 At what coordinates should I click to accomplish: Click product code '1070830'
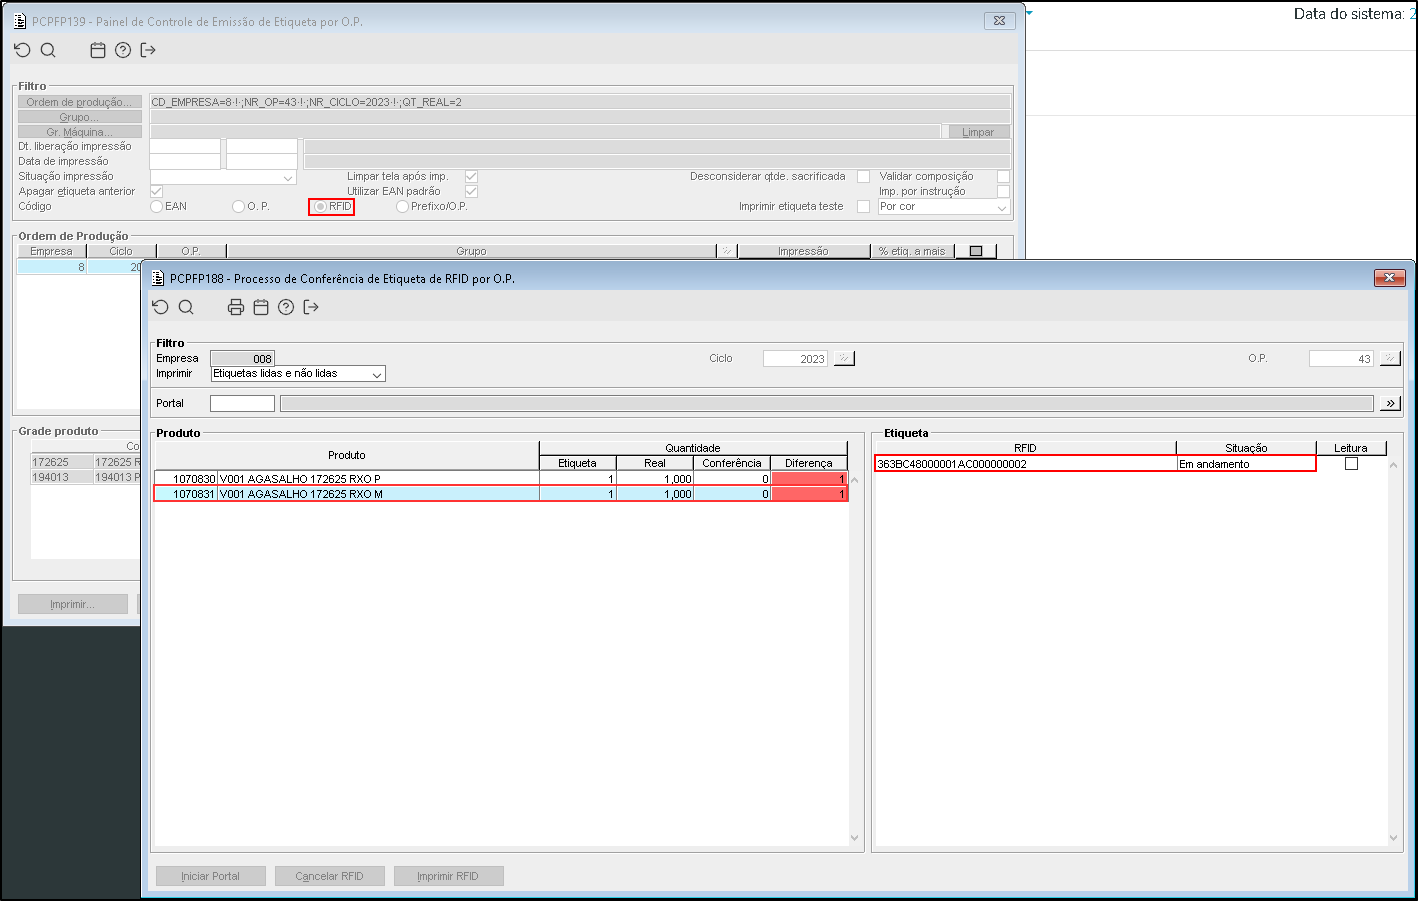[x=194, y=479]
